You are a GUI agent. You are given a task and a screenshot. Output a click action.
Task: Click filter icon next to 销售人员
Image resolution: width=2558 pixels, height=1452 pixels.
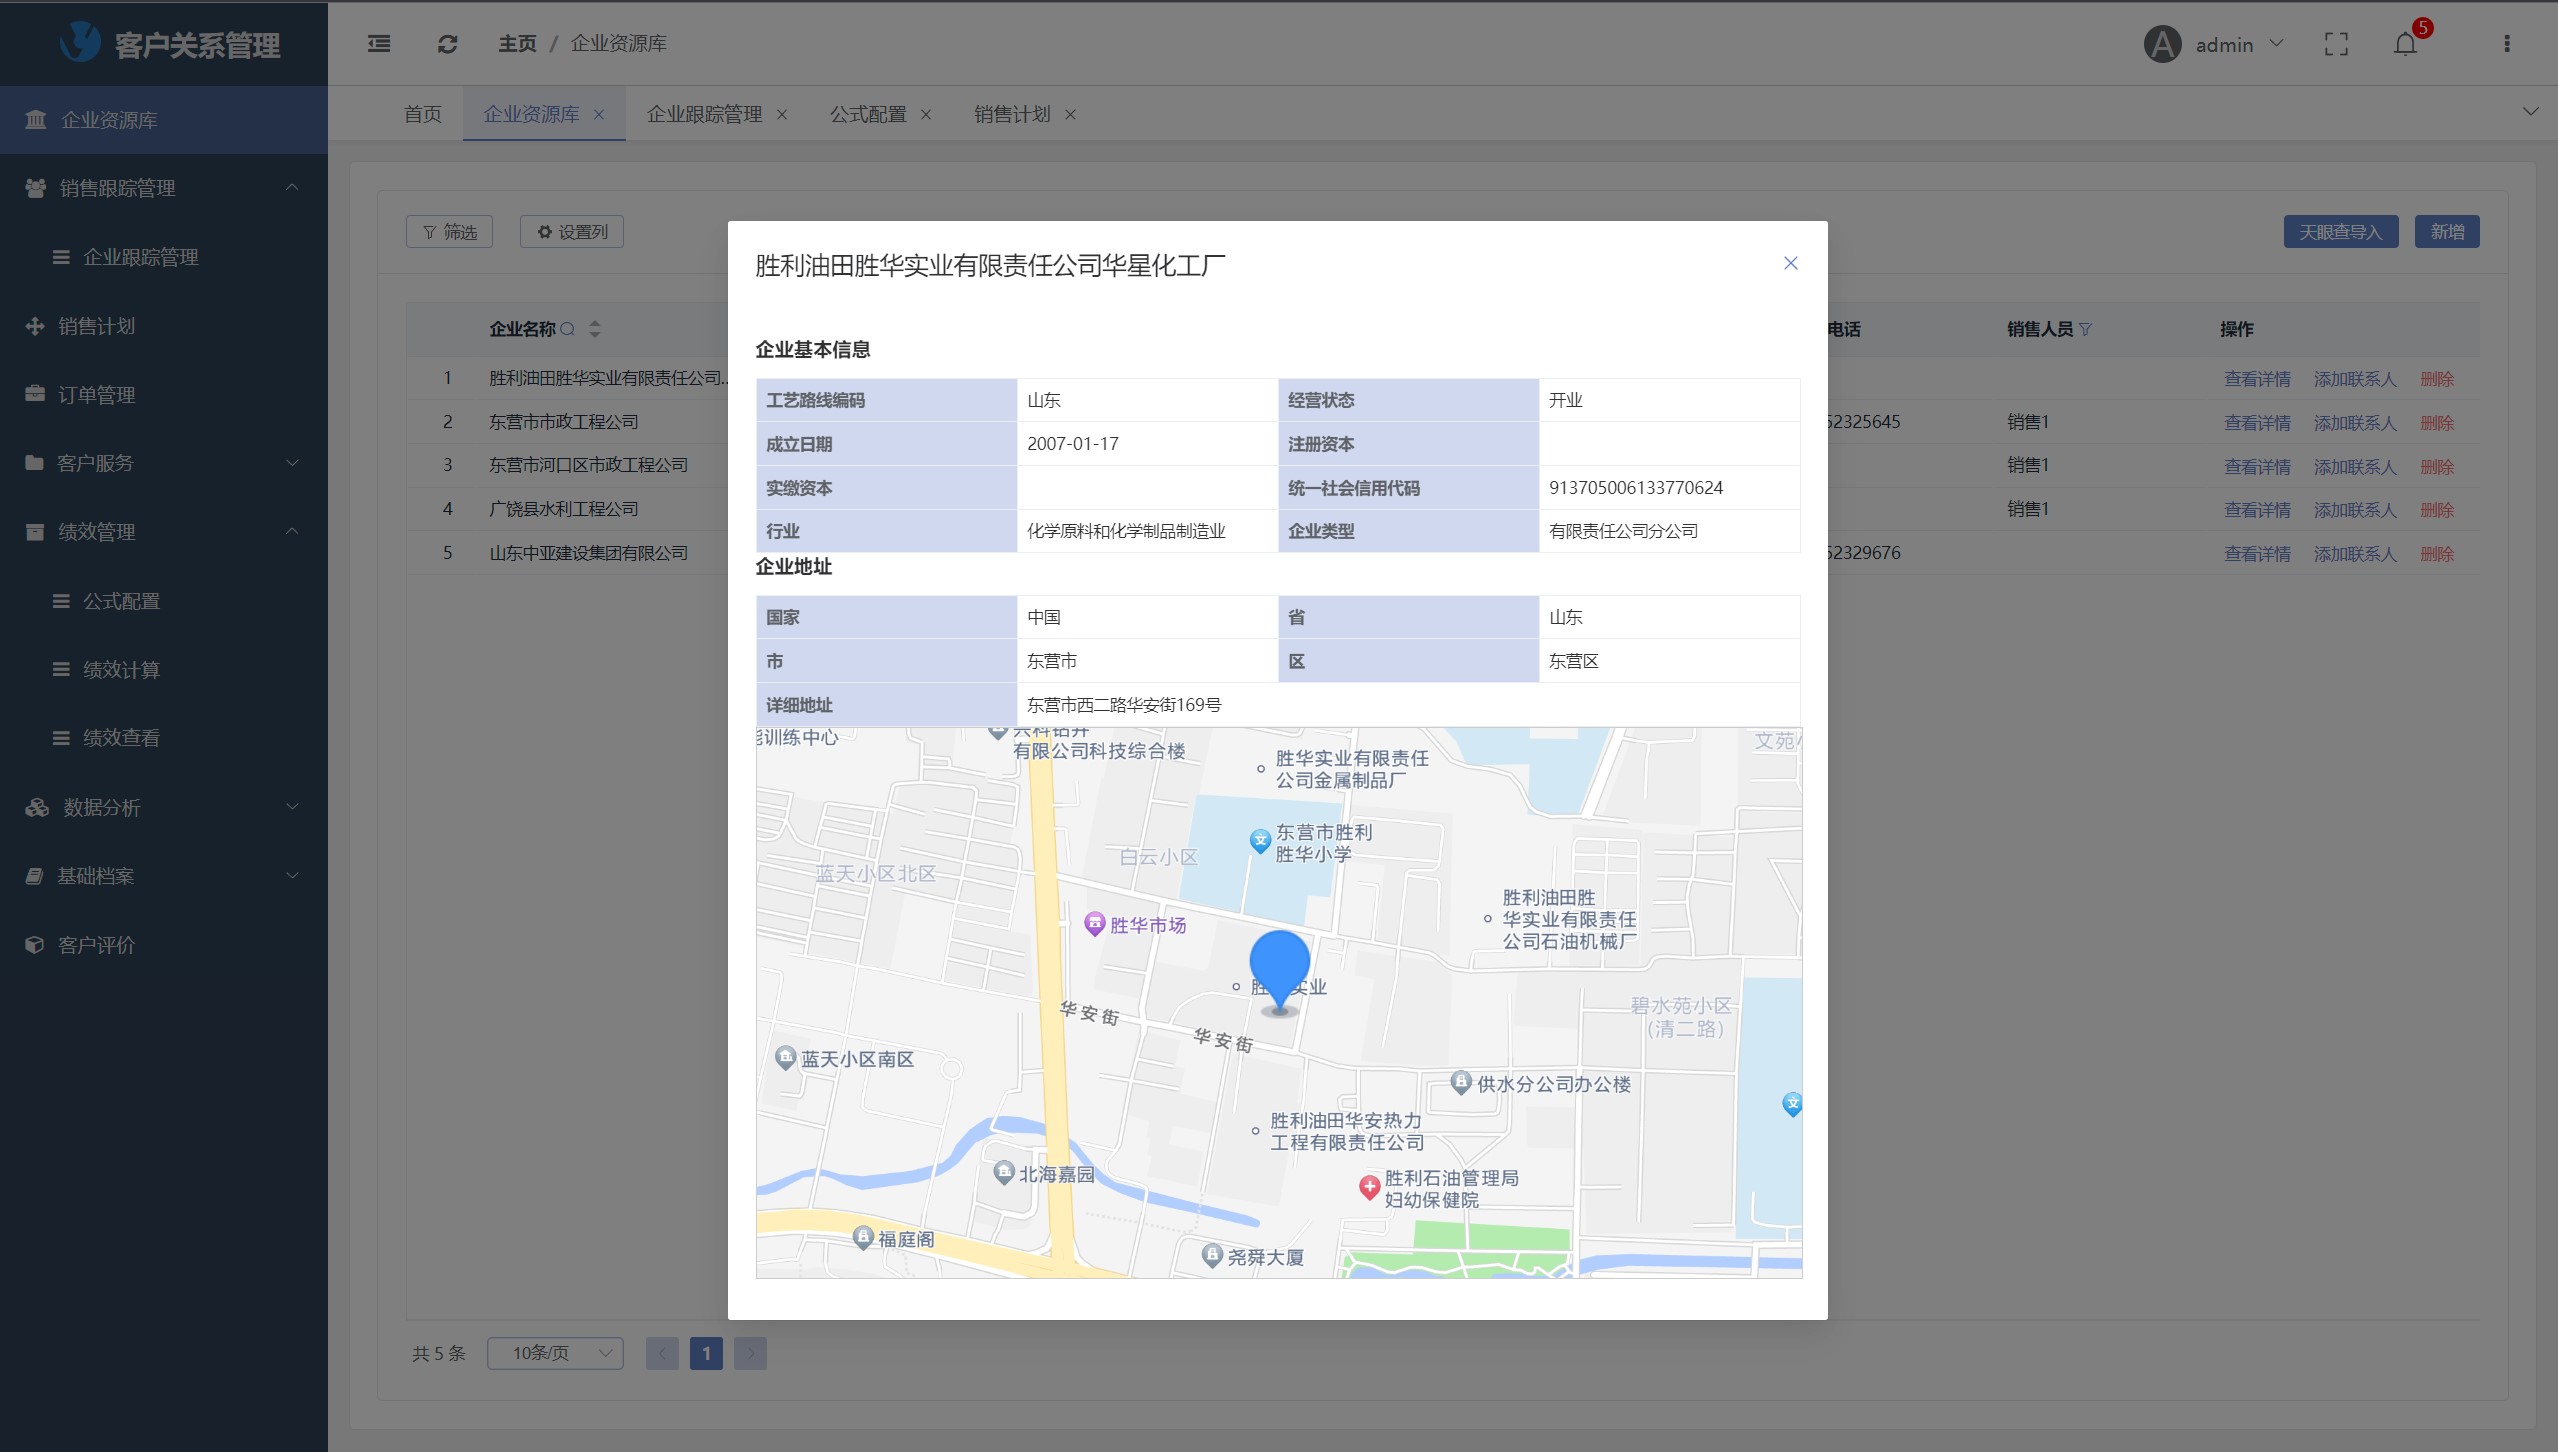pos(2085,329)
